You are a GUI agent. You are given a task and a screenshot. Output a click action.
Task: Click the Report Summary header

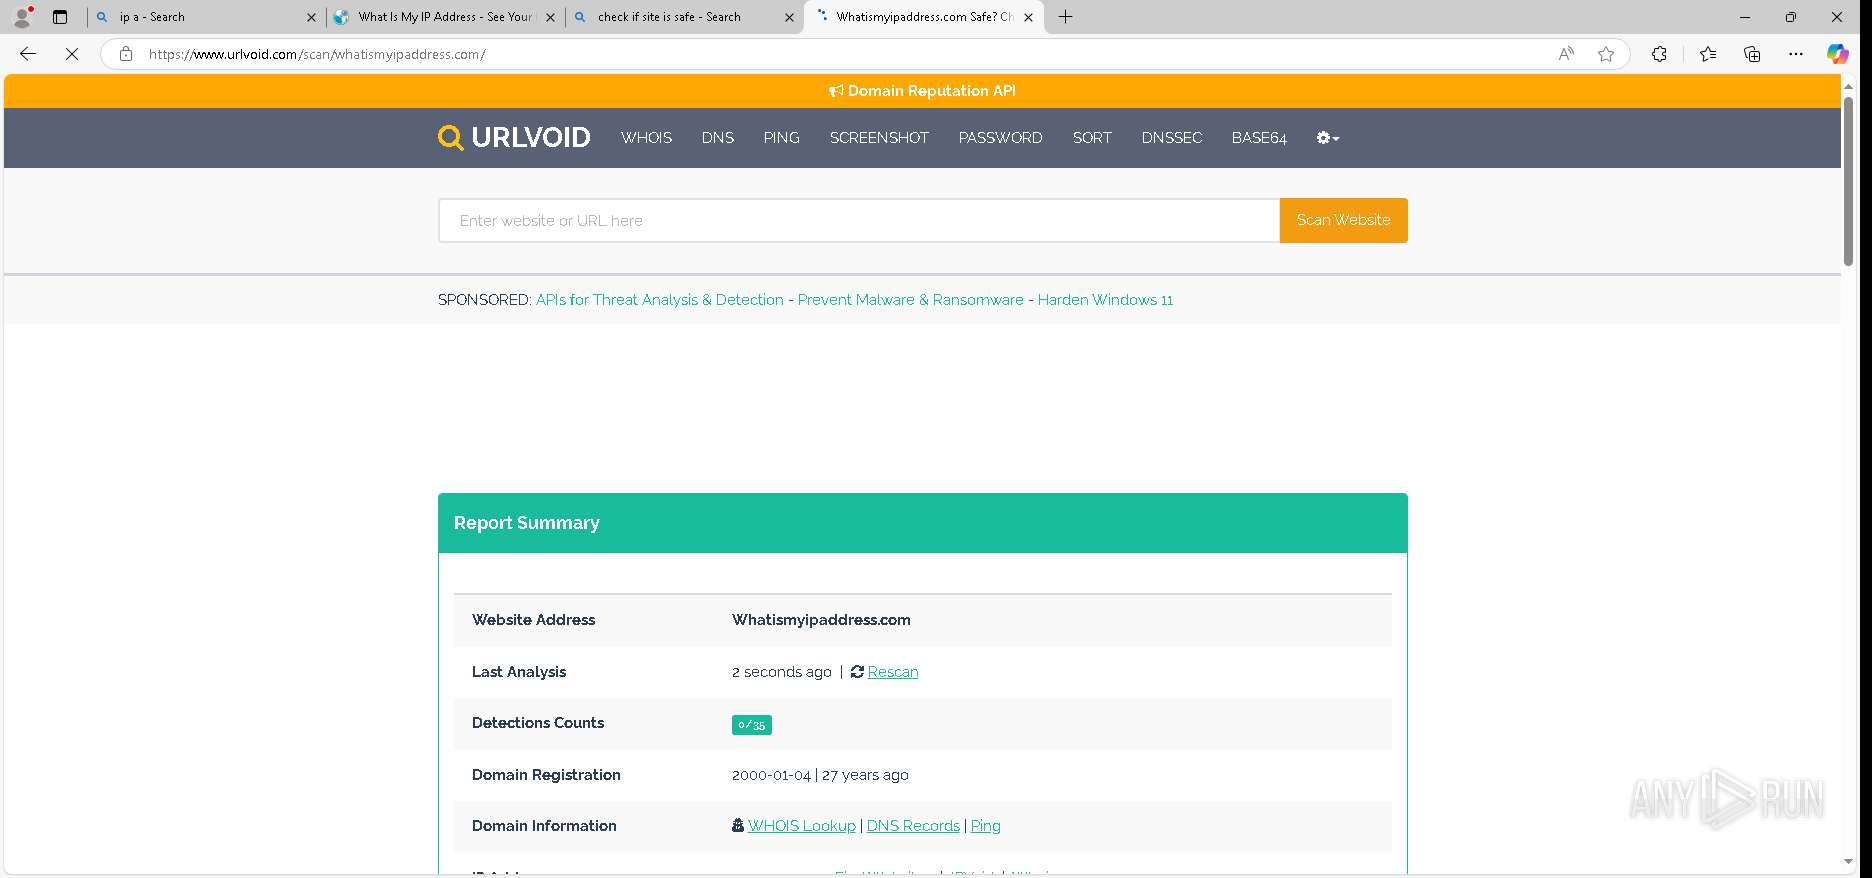[x=923, y=523]
